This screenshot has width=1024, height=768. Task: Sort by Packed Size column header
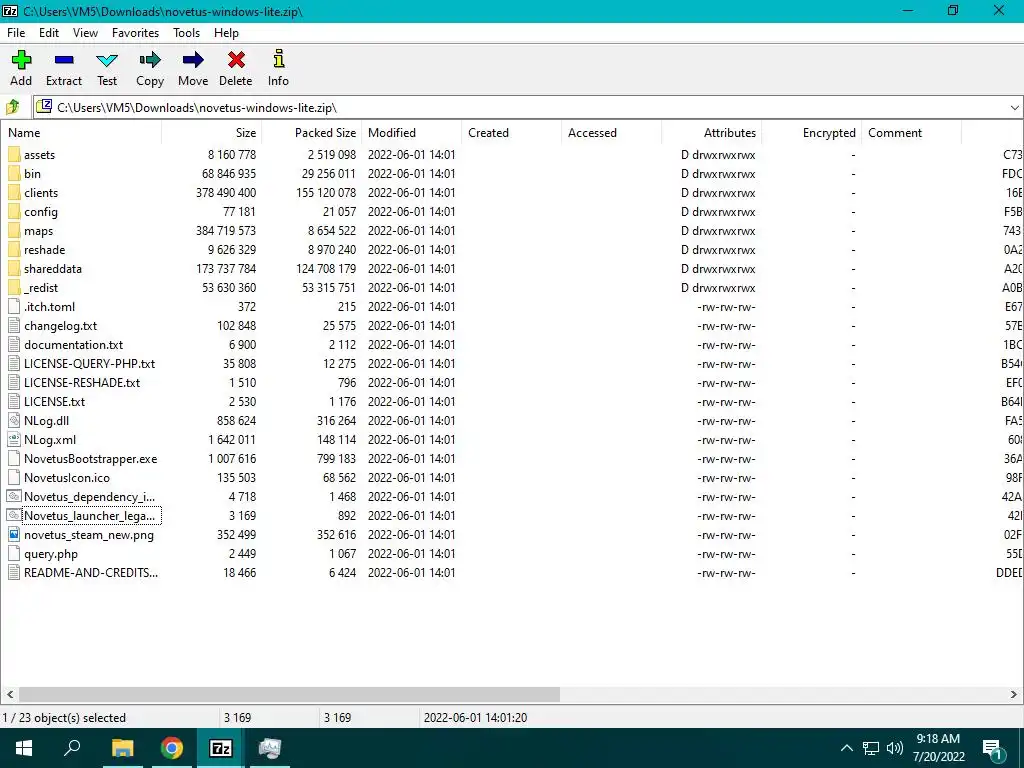pos(312,133)
